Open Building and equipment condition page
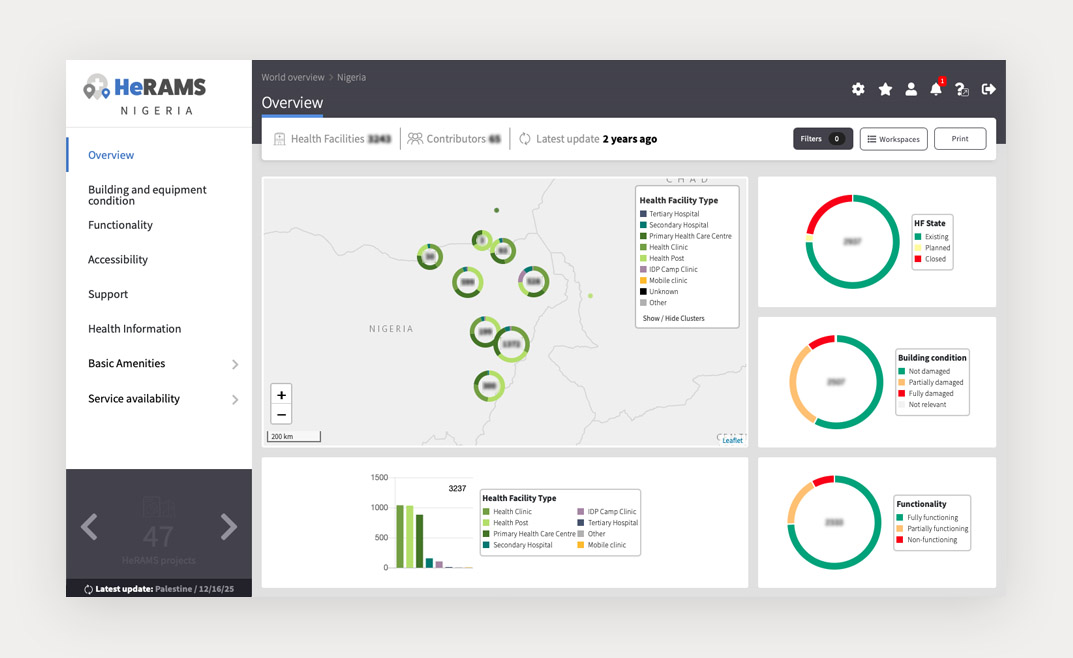 coord(147,195)
